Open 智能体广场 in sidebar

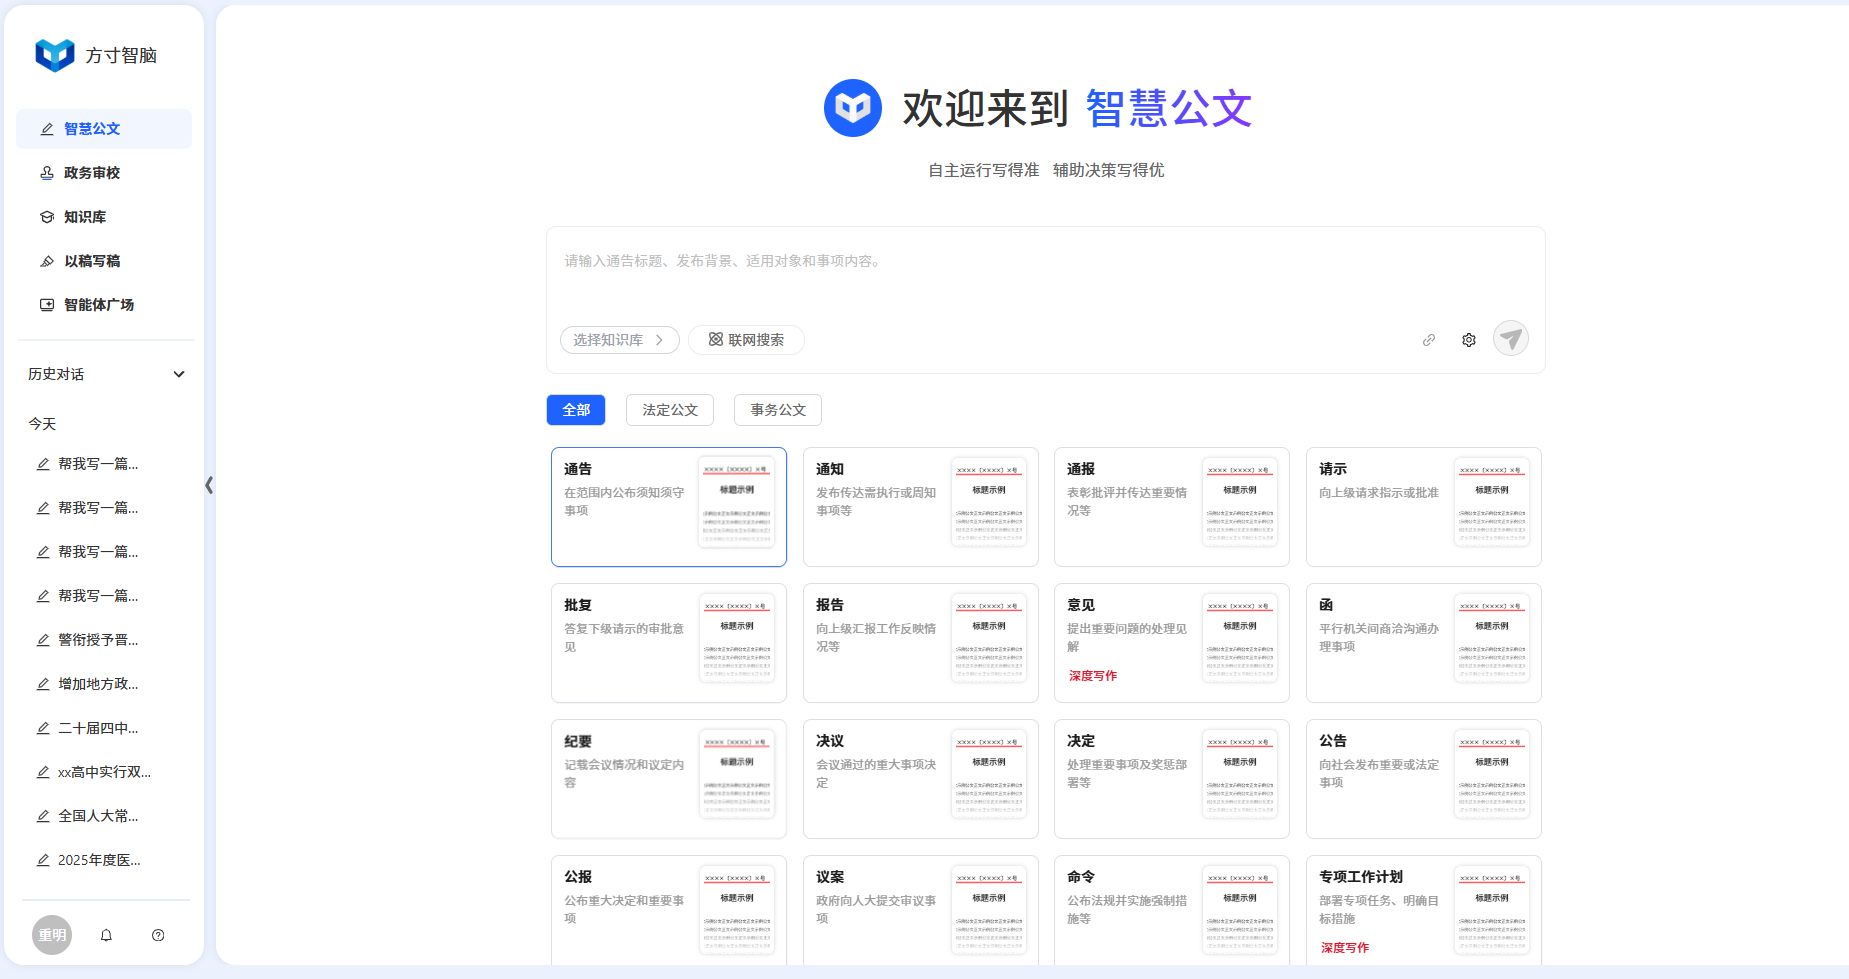coord(98,305)
